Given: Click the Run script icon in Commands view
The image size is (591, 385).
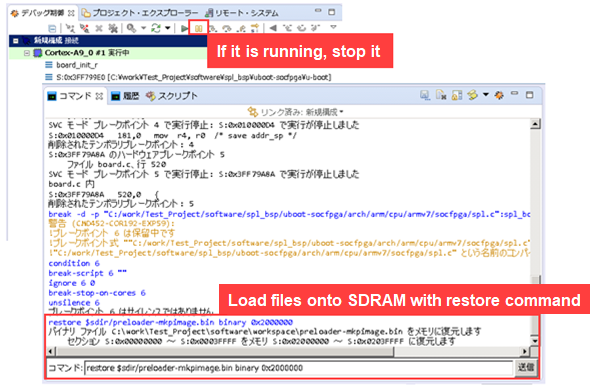Looking at the screenshot, I should pyautogui.click(x=472, y=95).
